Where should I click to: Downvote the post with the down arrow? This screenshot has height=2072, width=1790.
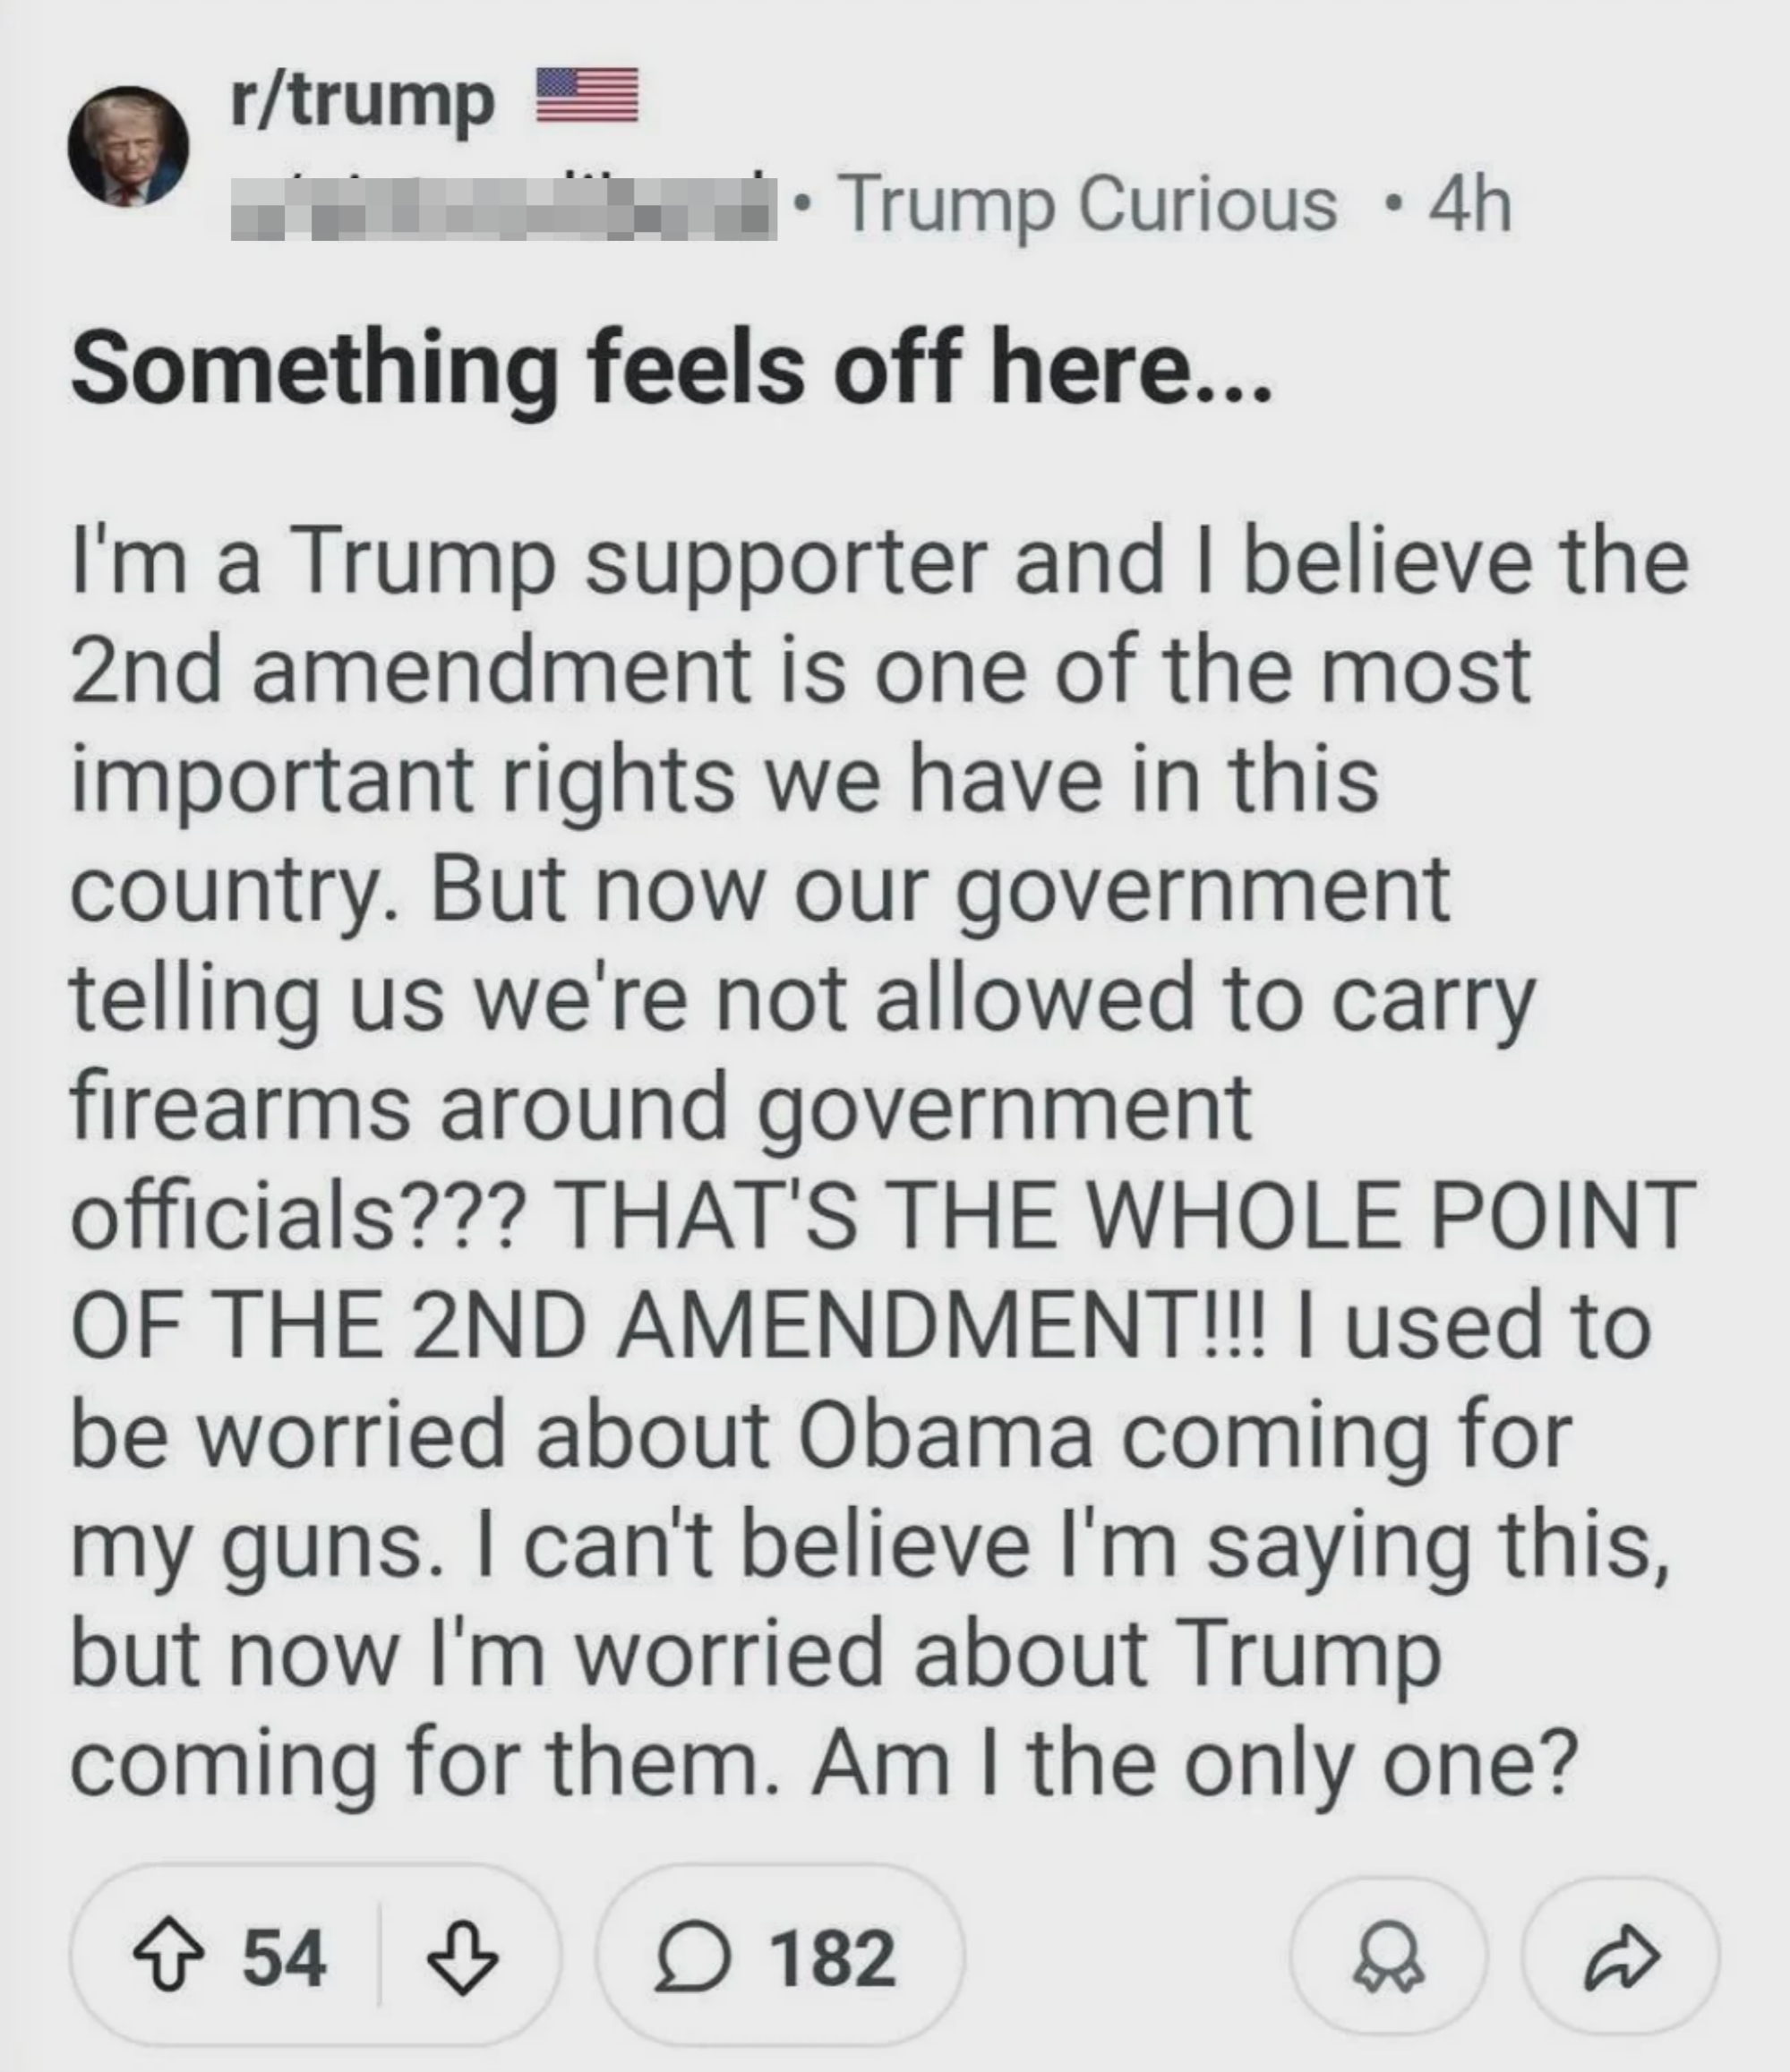[x=462, y=1958]
